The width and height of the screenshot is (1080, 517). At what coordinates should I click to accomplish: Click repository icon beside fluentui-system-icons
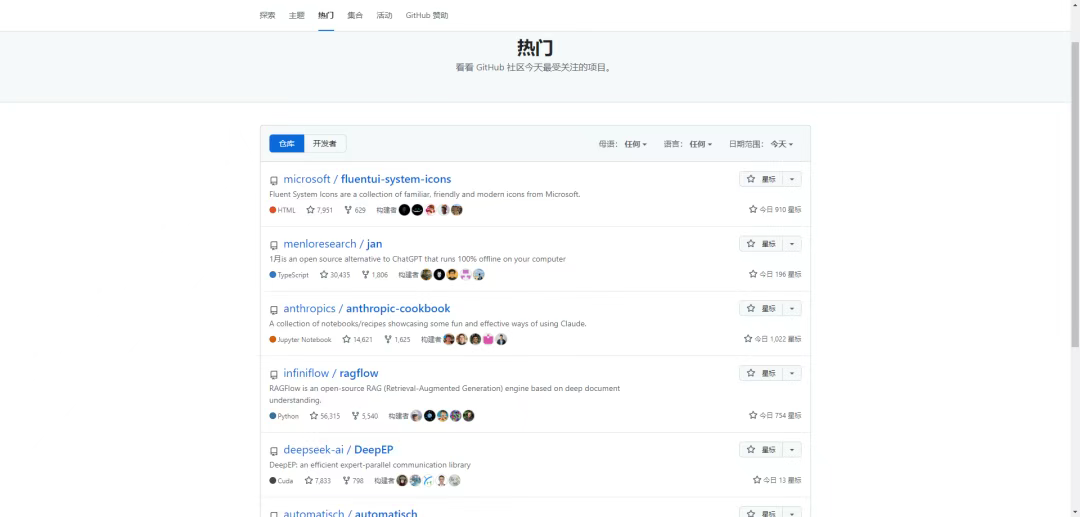tap(273, 180)
